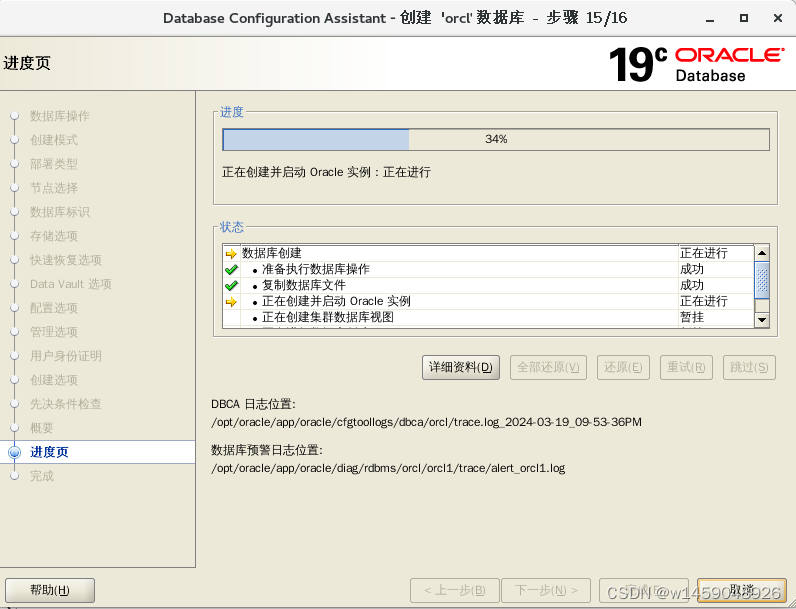Click the status list scrollbar thumb
This screenshot has width=796, height=609.
tap(761, 280)
